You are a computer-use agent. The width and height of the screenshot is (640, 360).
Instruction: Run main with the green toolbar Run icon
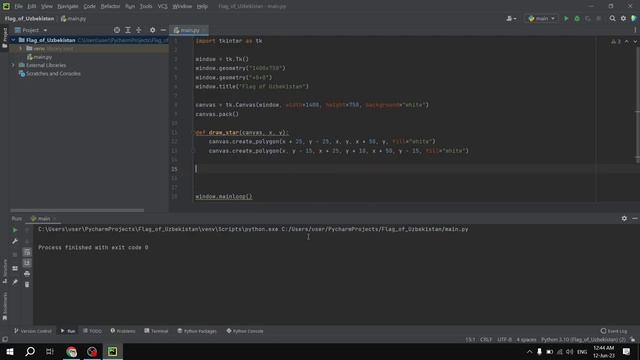click(x=566, y=19)
